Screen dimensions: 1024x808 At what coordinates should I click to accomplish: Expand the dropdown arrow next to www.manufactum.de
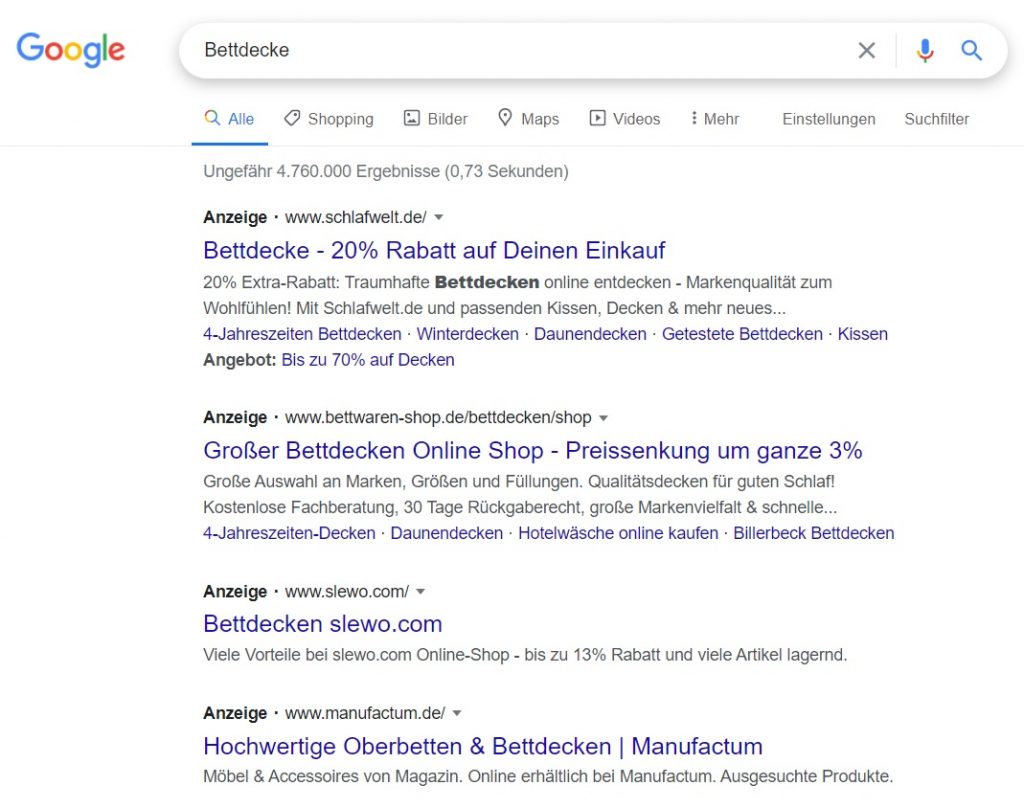point(457,713)
